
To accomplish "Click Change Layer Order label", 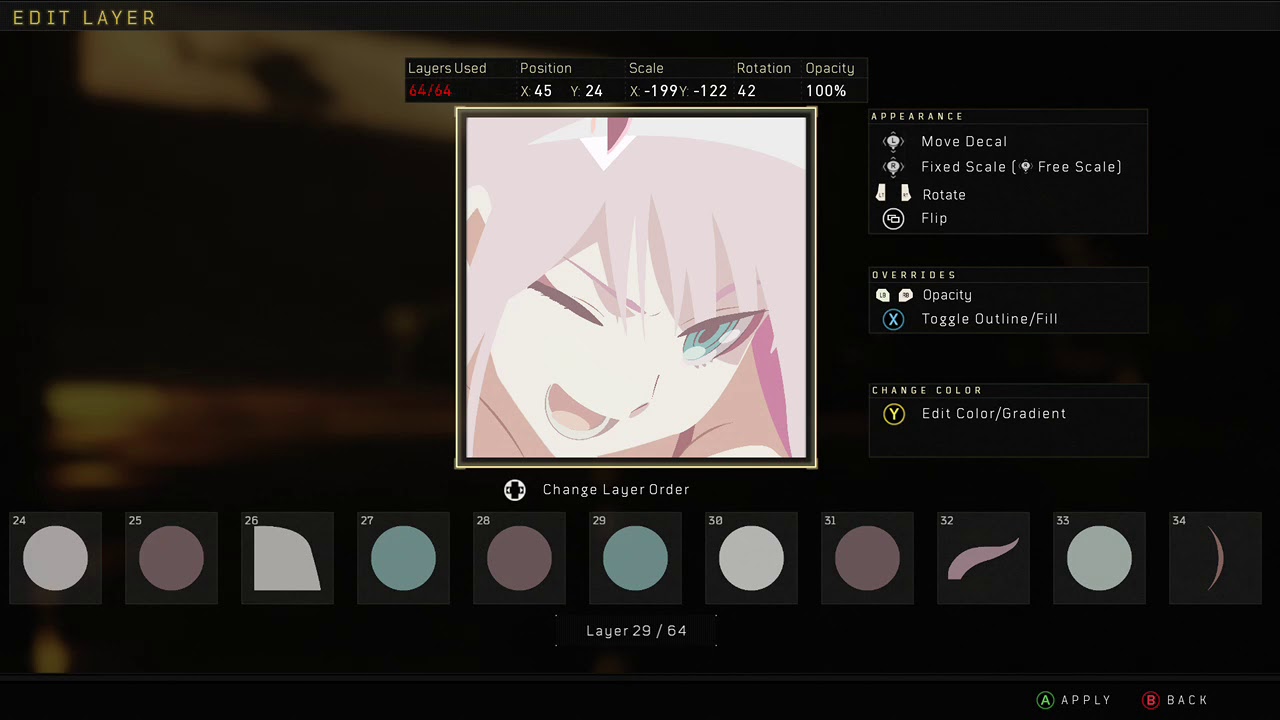I will pos(616,489).
